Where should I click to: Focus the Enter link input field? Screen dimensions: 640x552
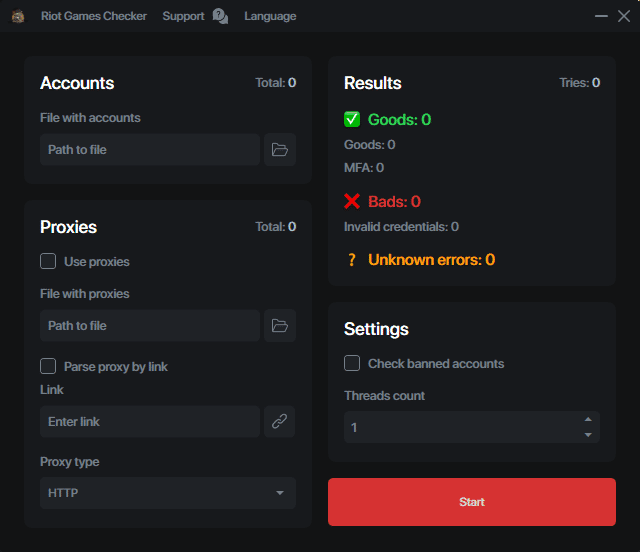point(150,422)
